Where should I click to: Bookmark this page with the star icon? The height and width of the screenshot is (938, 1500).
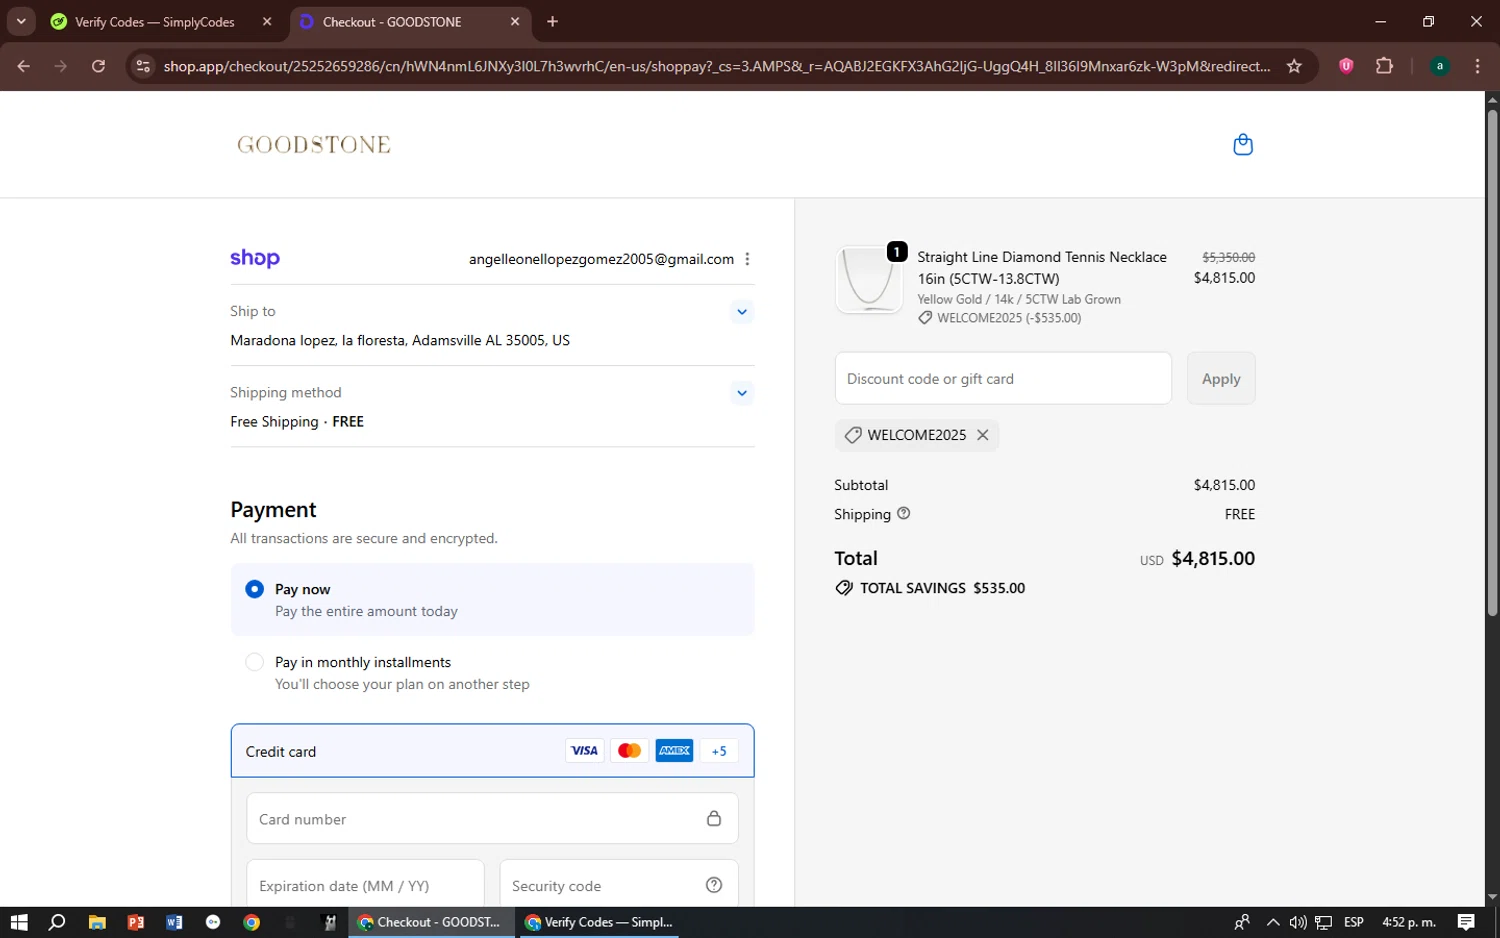[x=1294, y=66]
